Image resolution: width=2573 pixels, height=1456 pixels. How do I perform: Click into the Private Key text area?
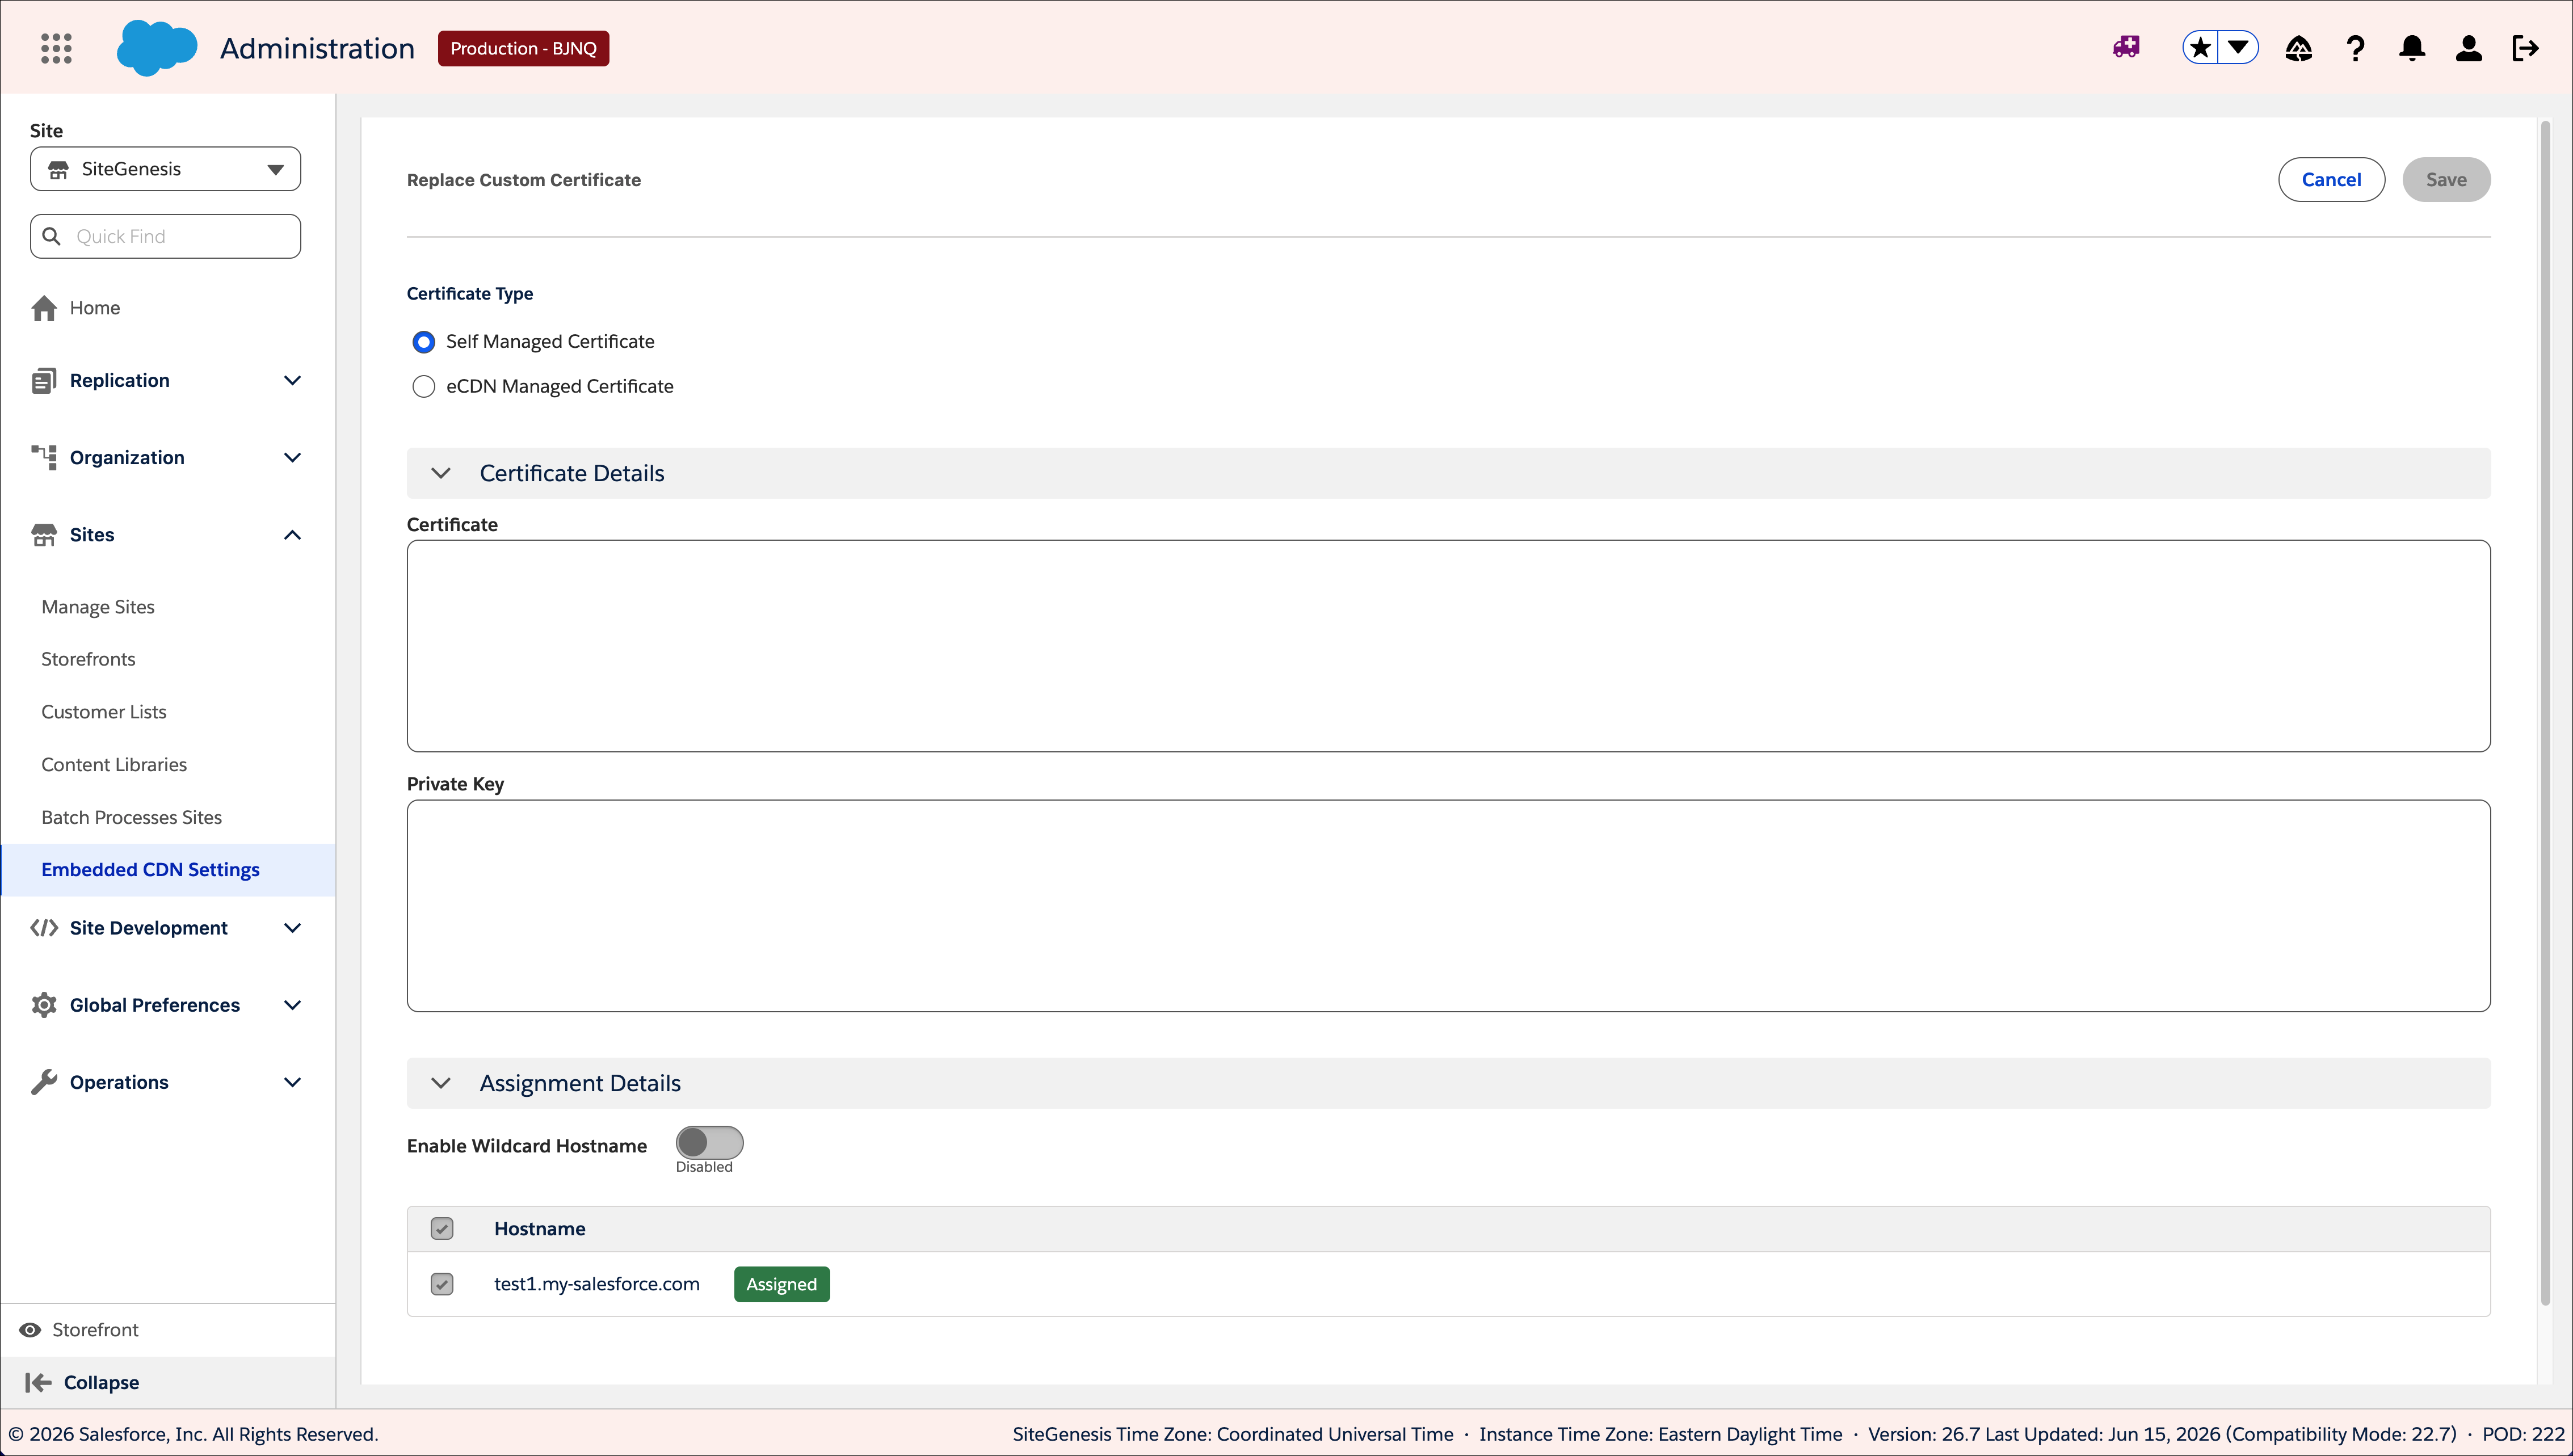1448,906
